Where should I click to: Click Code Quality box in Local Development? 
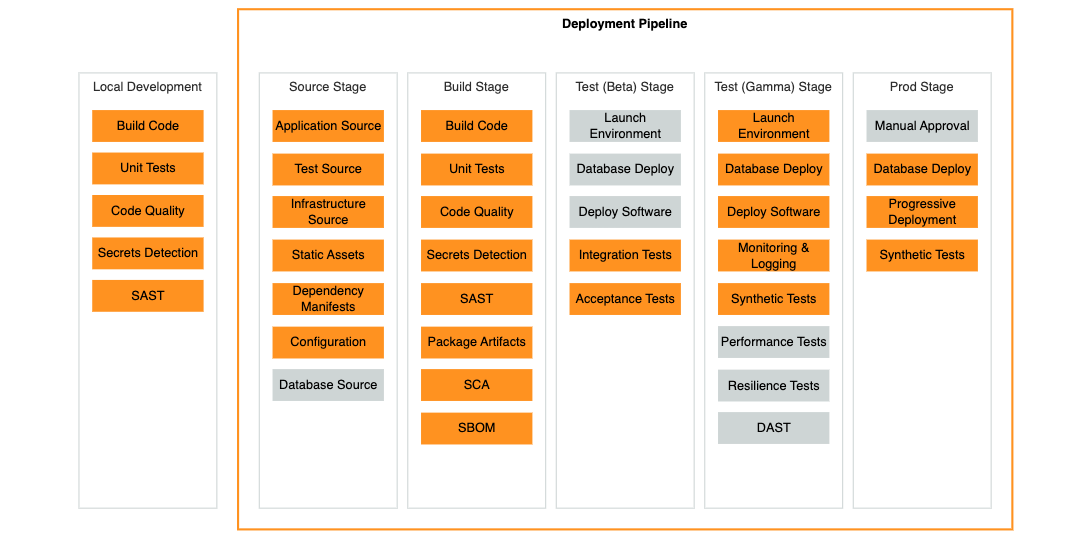[x=147, y=211]
